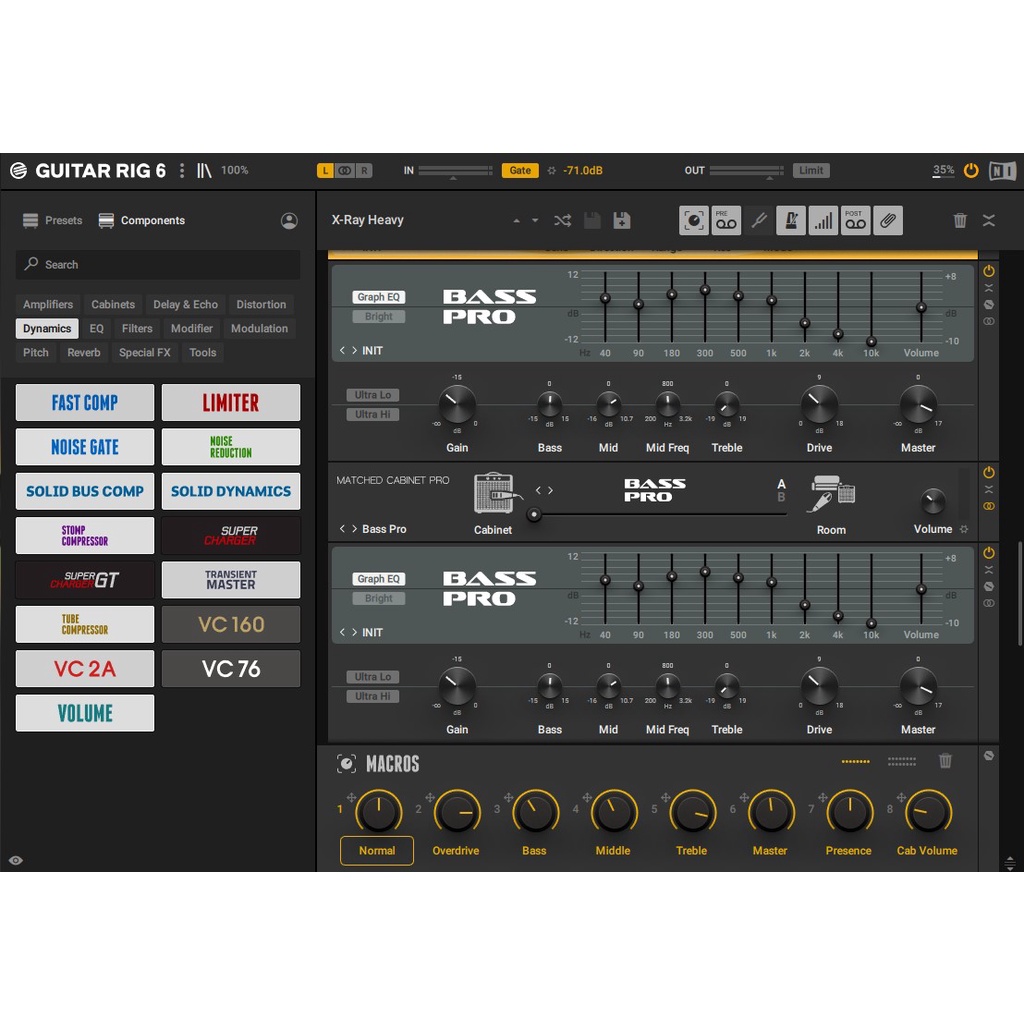Select the Amplifiers category
The image size is (1024, 1024).
coord(48,304)
